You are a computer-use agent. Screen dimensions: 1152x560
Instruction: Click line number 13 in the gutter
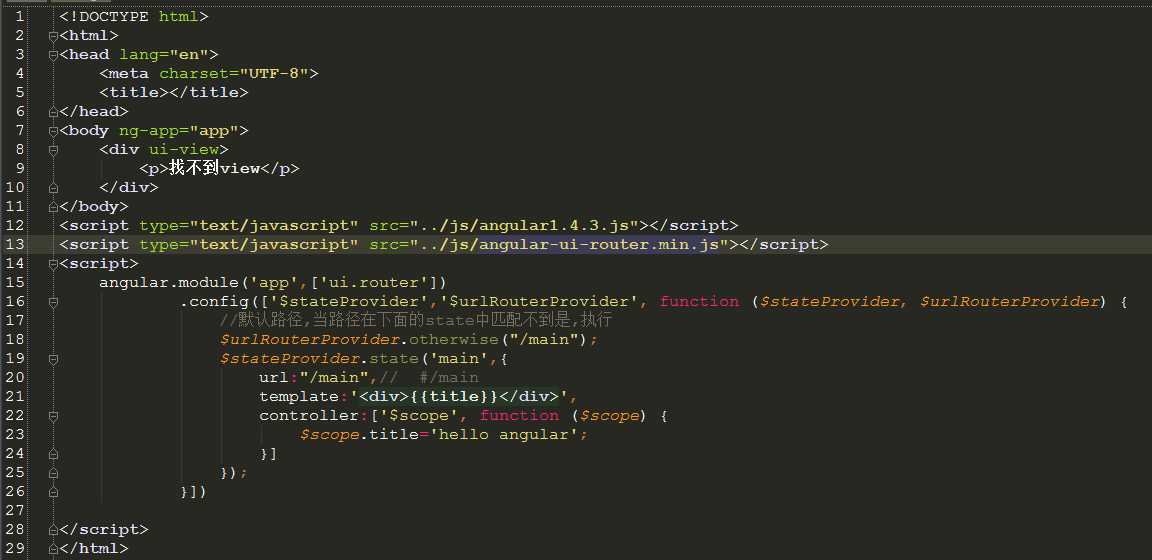(x=15, y=244)
